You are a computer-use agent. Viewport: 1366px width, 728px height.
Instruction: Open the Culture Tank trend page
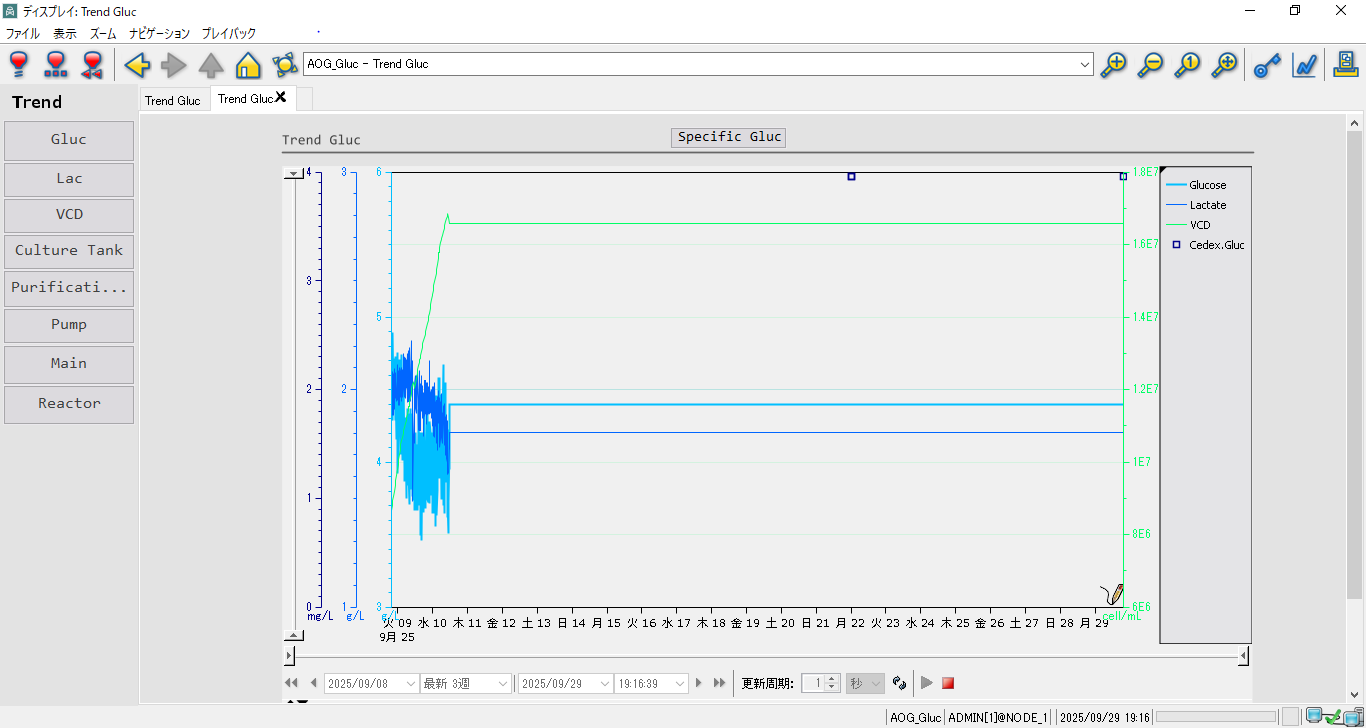(69, 250)
